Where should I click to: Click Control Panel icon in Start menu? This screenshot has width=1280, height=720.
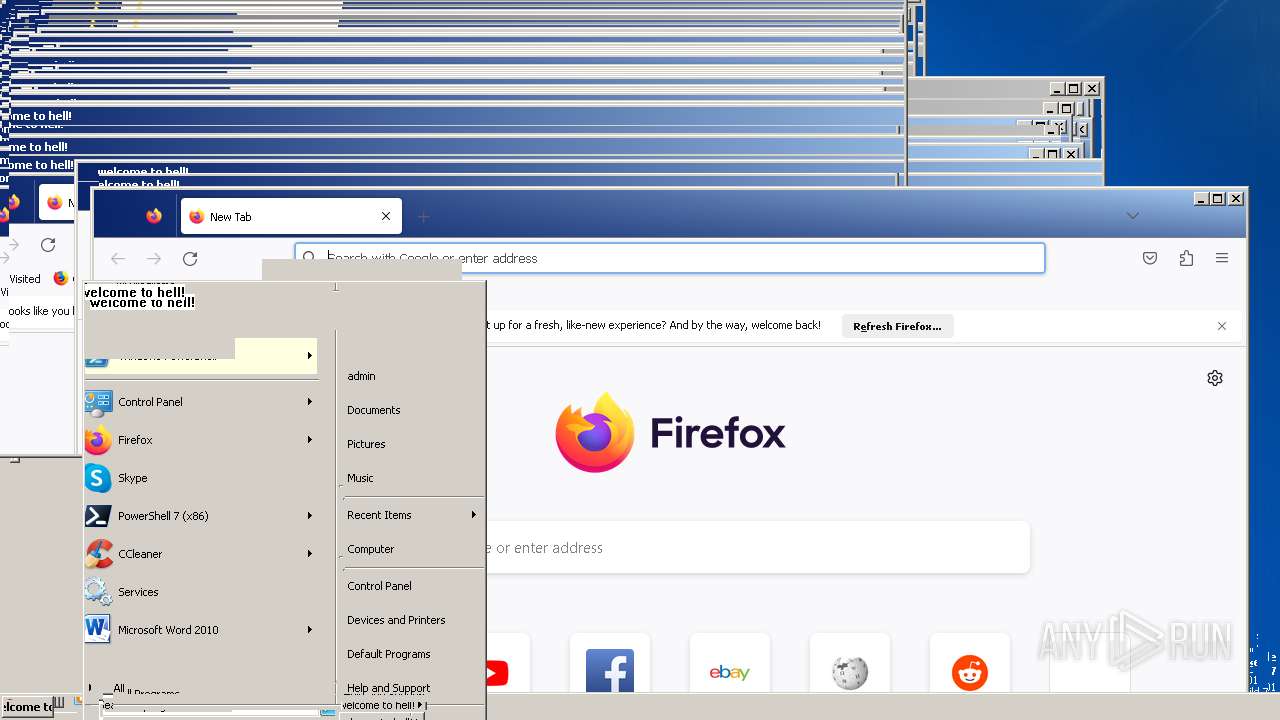coord(98,402)
